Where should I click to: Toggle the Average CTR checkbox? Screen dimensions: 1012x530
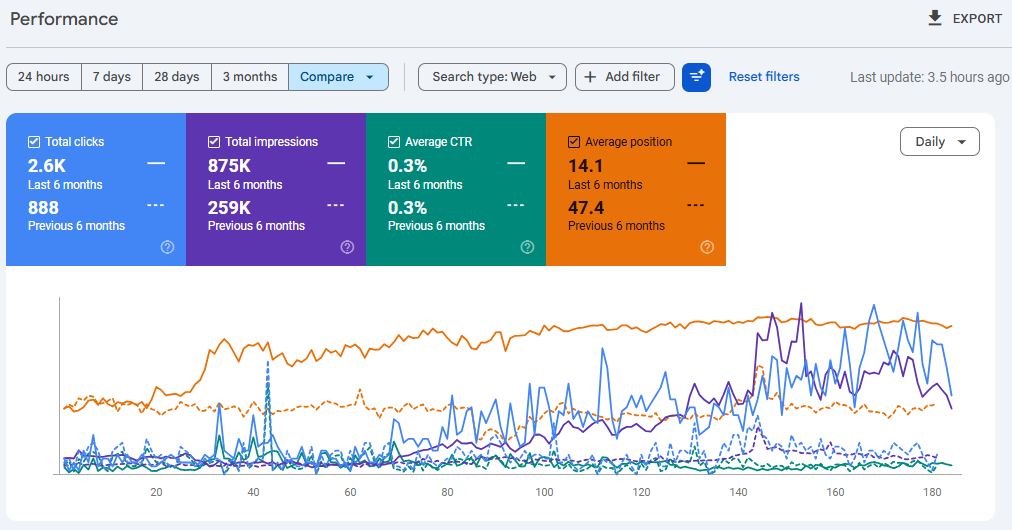[394, 142]
